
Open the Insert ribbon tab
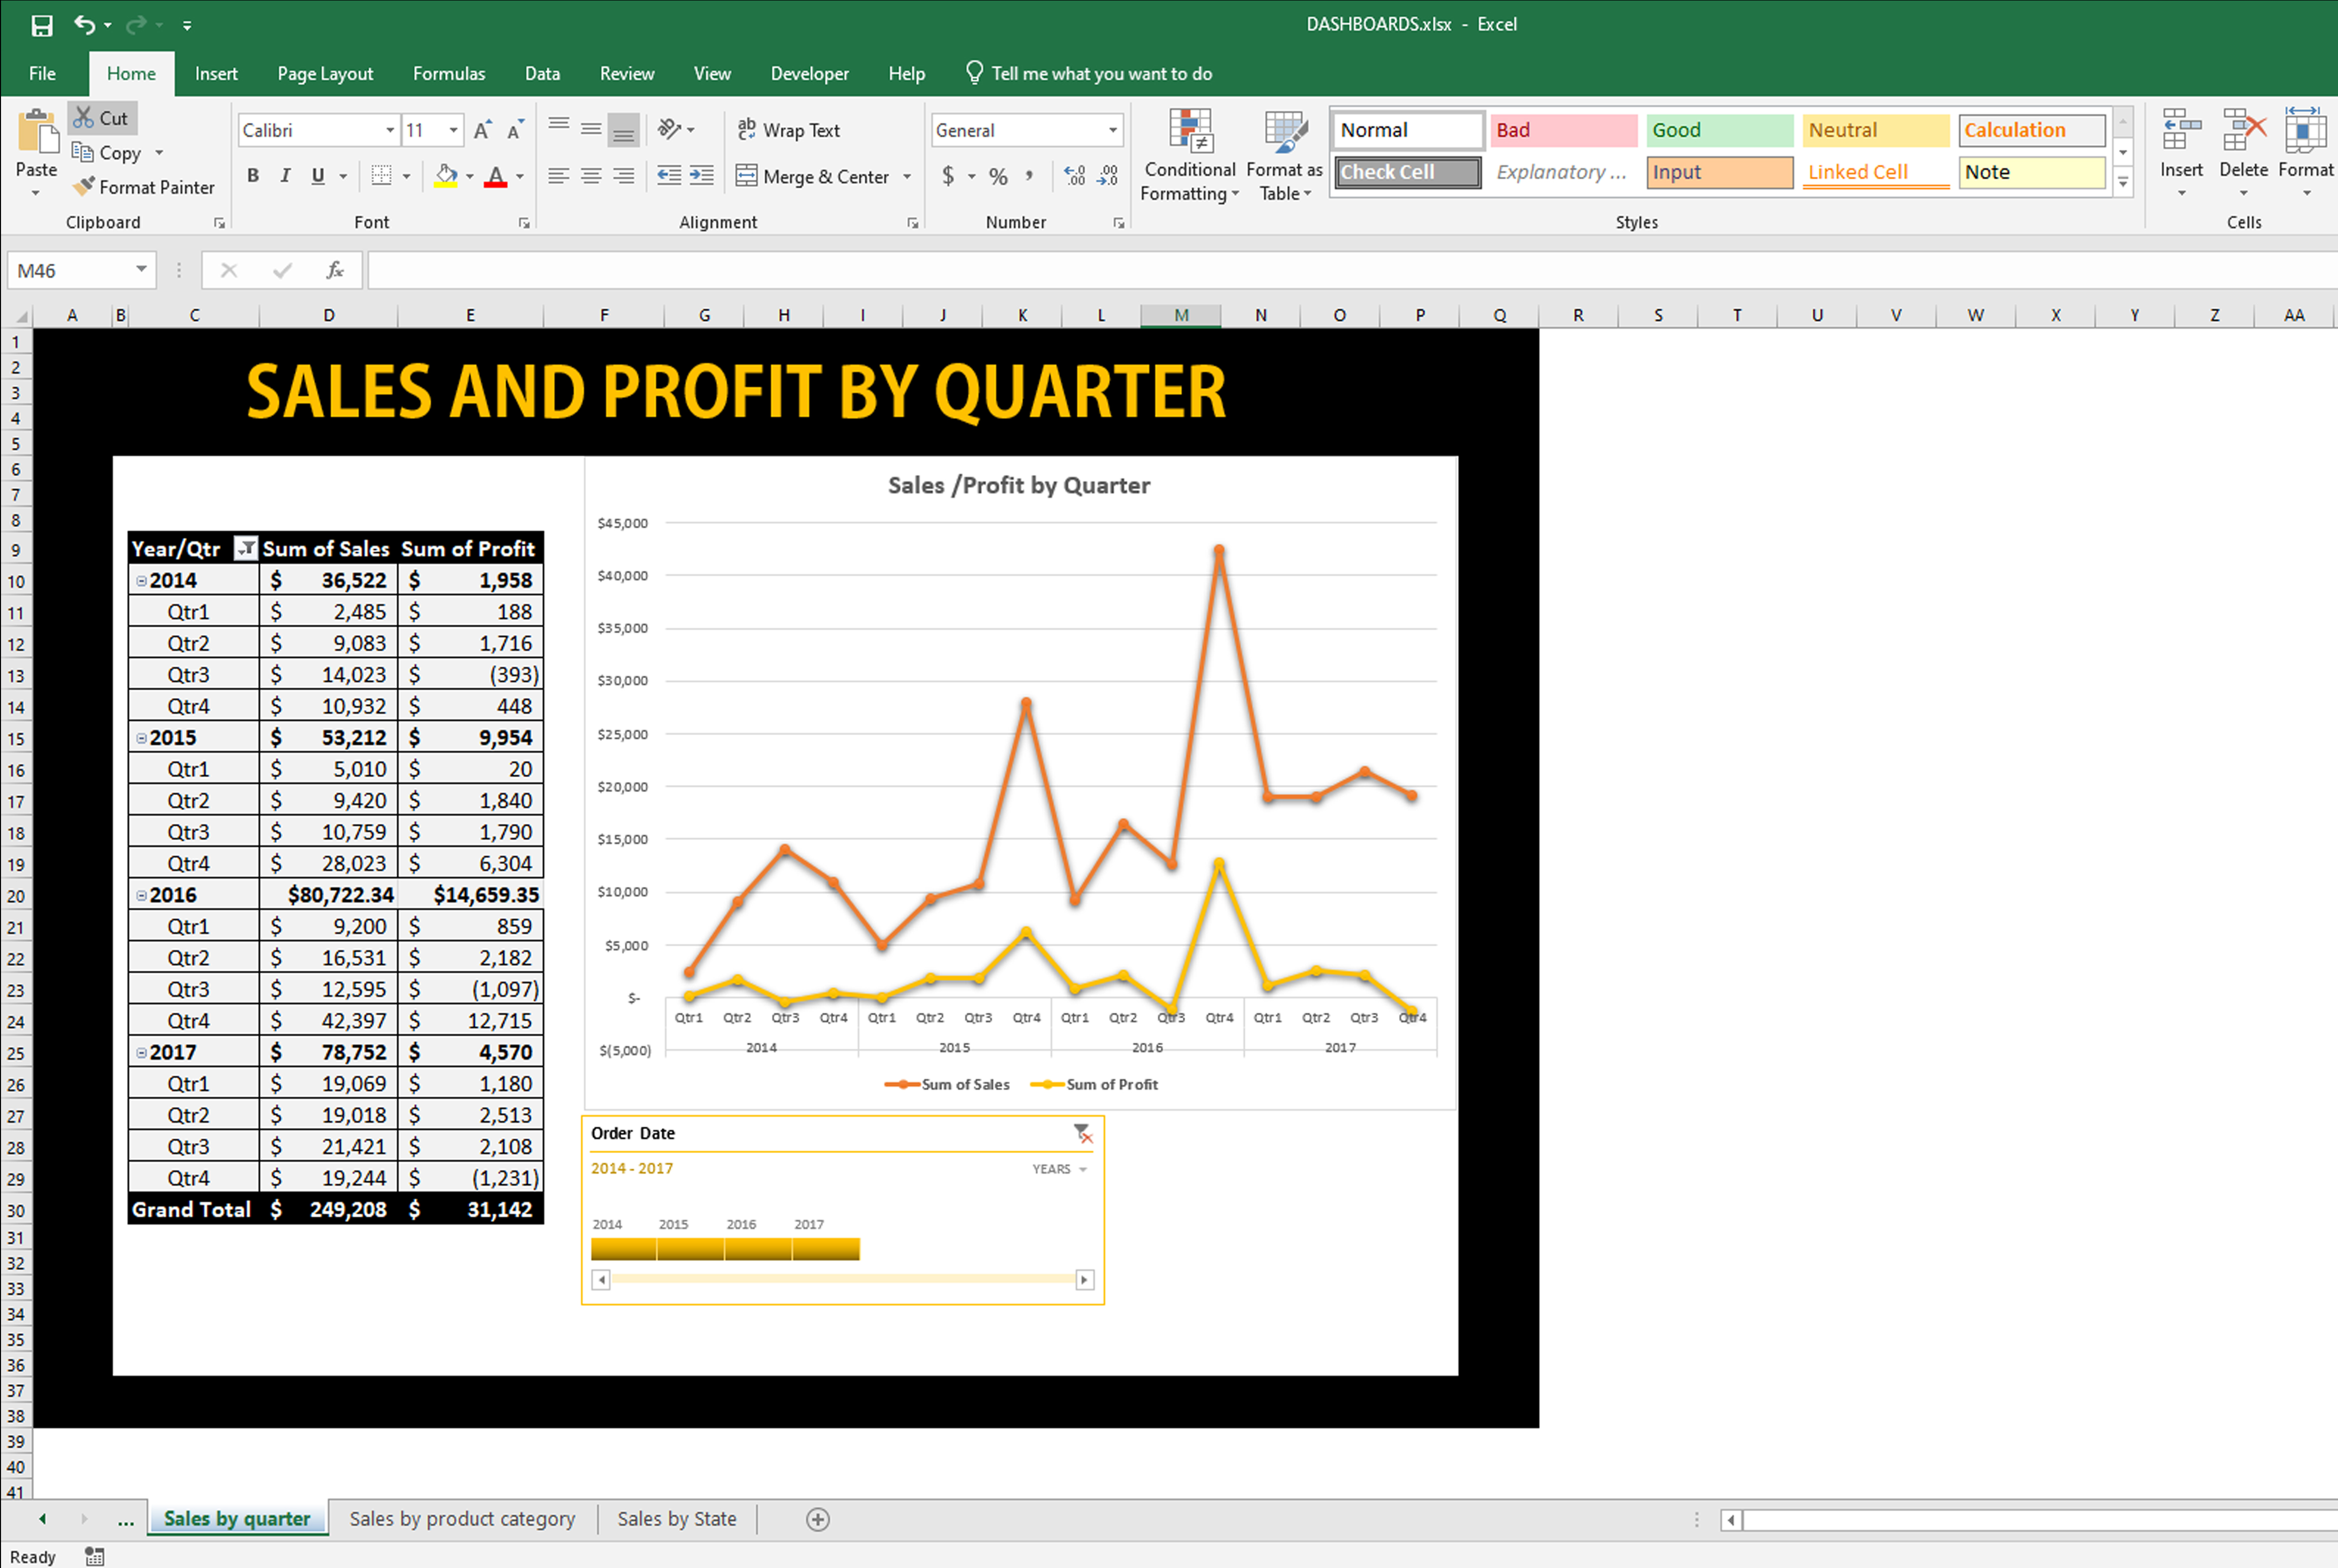(x=216, y=73)
